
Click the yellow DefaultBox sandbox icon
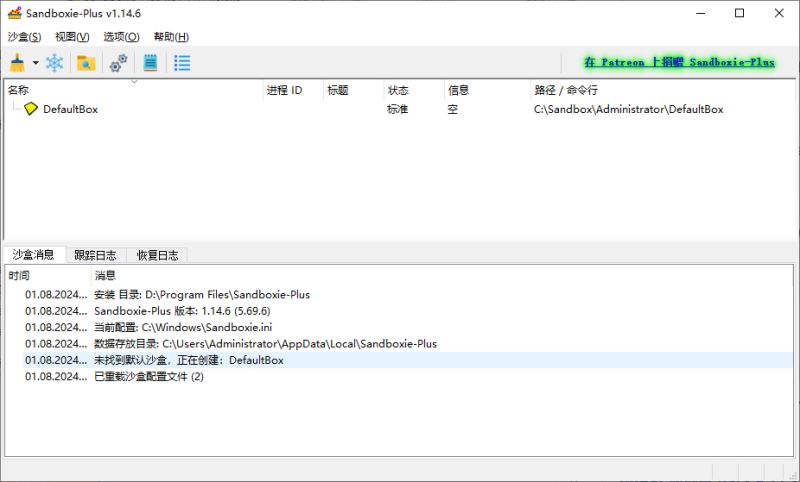(31, 109)
